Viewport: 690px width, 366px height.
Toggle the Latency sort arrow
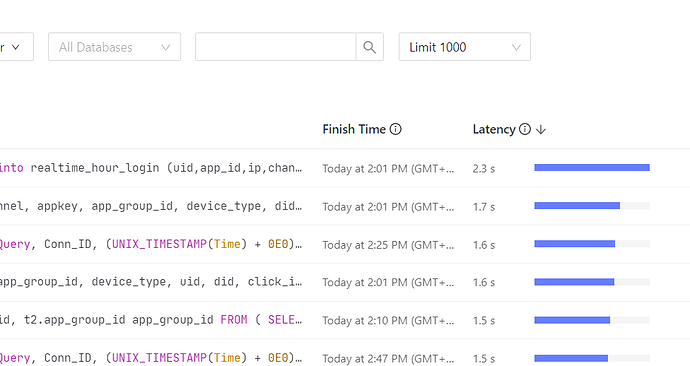pos(541,129)
